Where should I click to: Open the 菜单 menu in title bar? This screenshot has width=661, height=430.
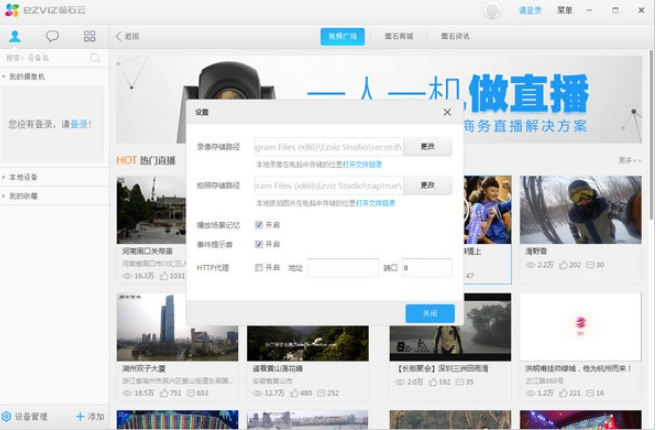click(564, 10)
